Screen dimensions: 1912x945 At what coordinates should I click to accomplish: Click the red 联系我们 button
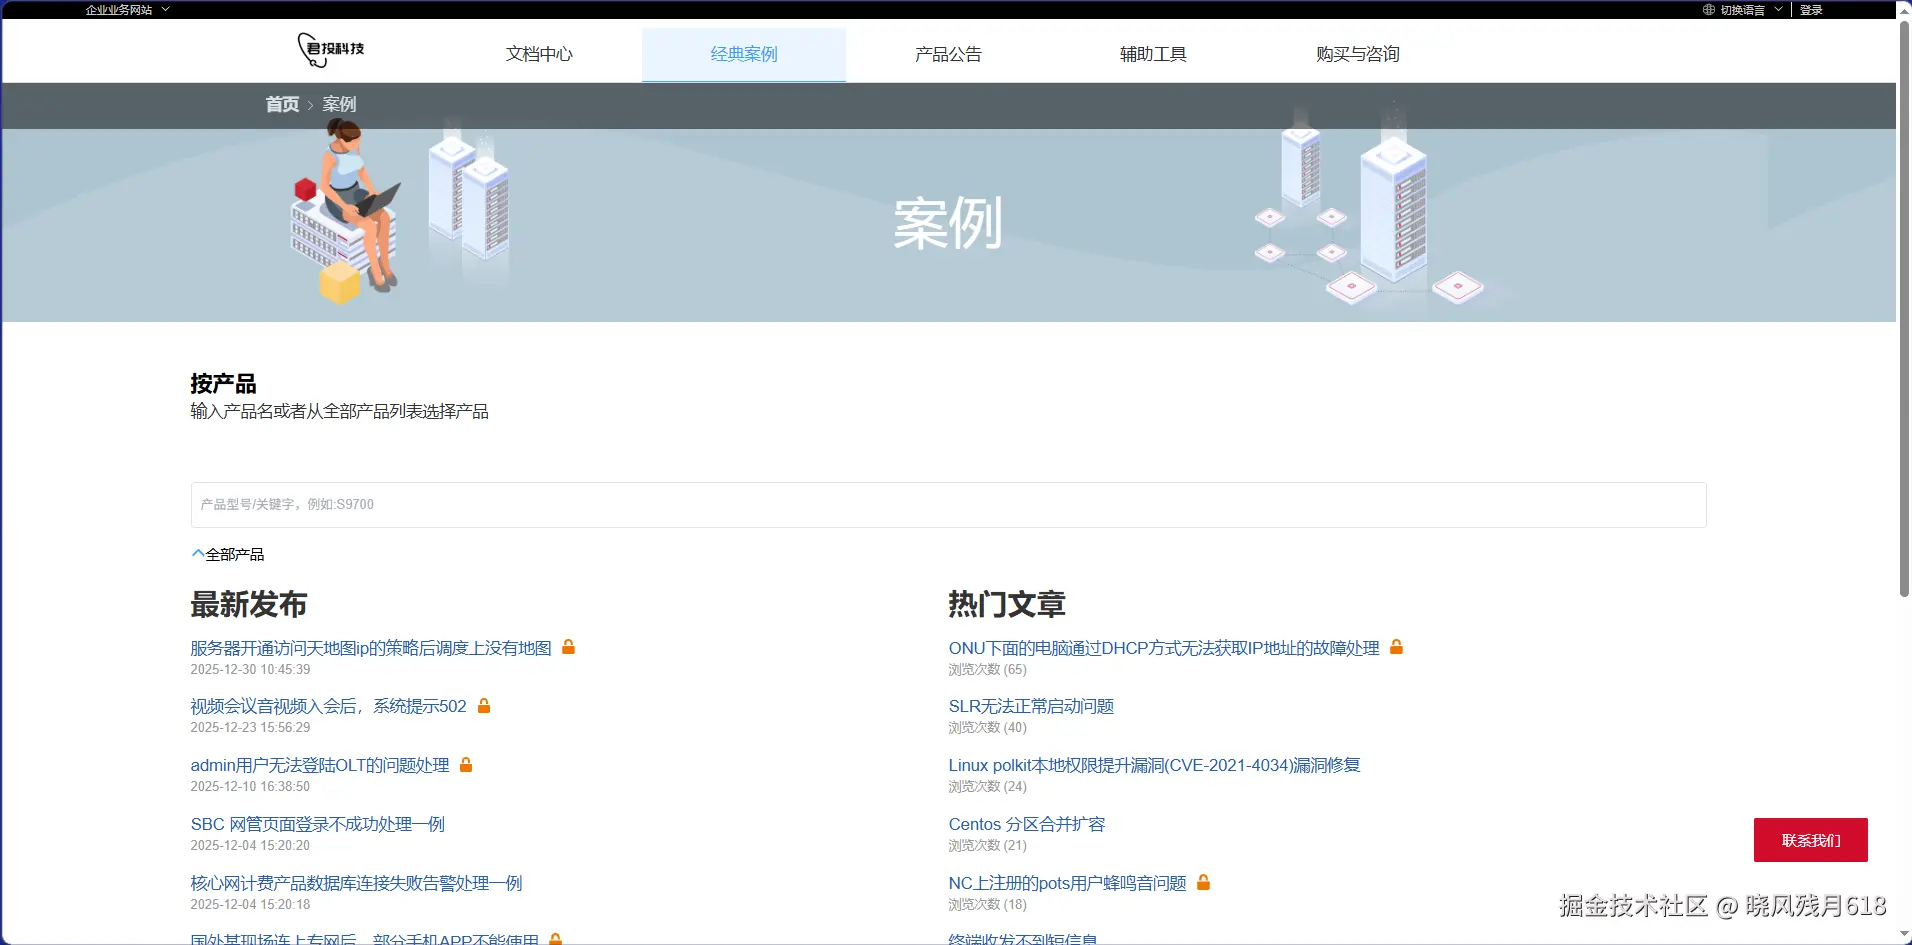(x=1811, y=840)
